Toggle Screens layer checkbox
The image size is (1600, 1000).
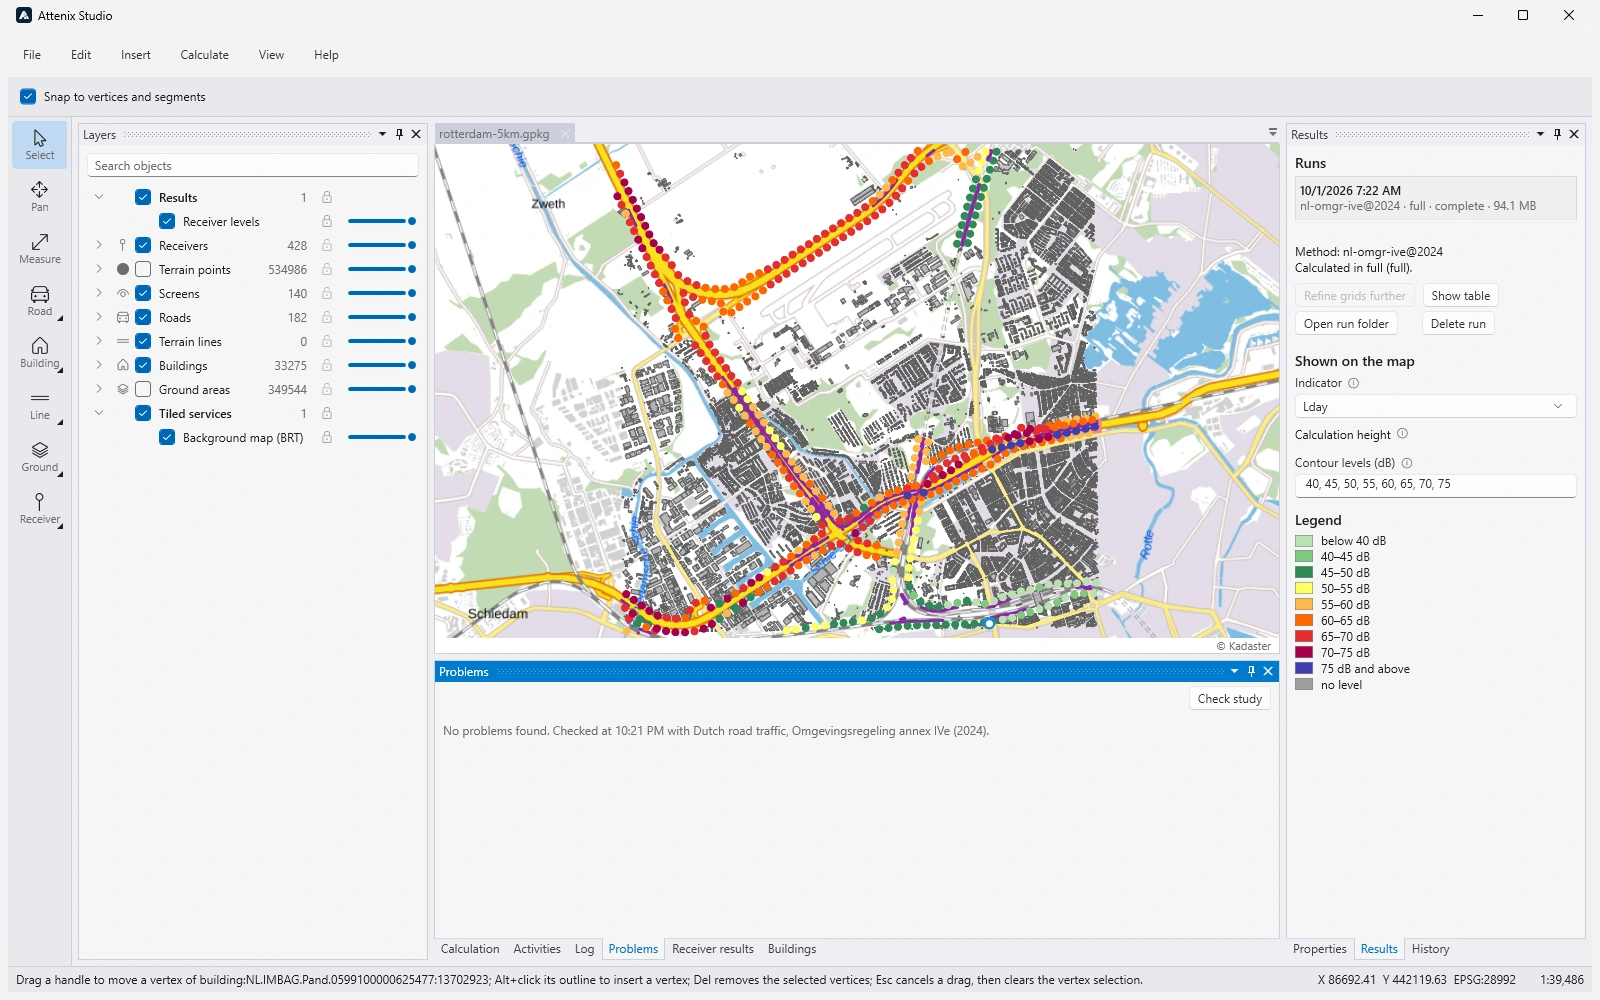pyautogui.click(x=143, y=293)
